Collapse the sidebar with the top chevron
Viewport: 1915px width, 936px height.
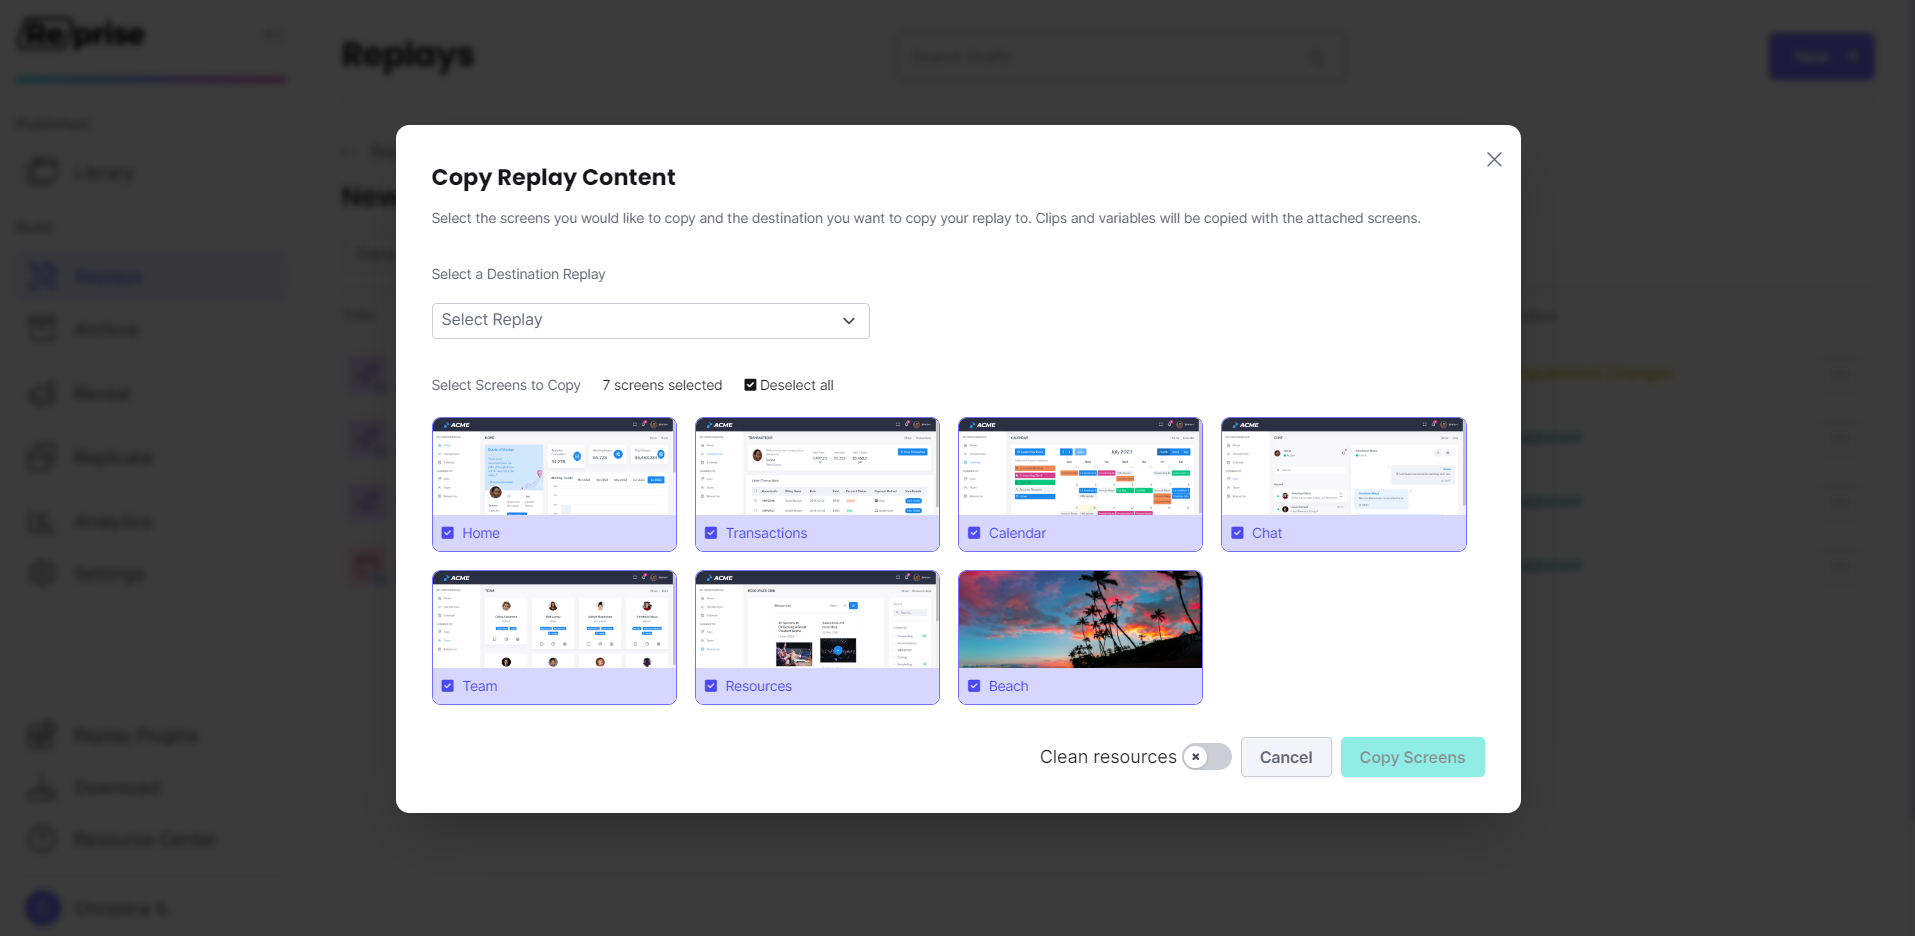pos(271,33)
